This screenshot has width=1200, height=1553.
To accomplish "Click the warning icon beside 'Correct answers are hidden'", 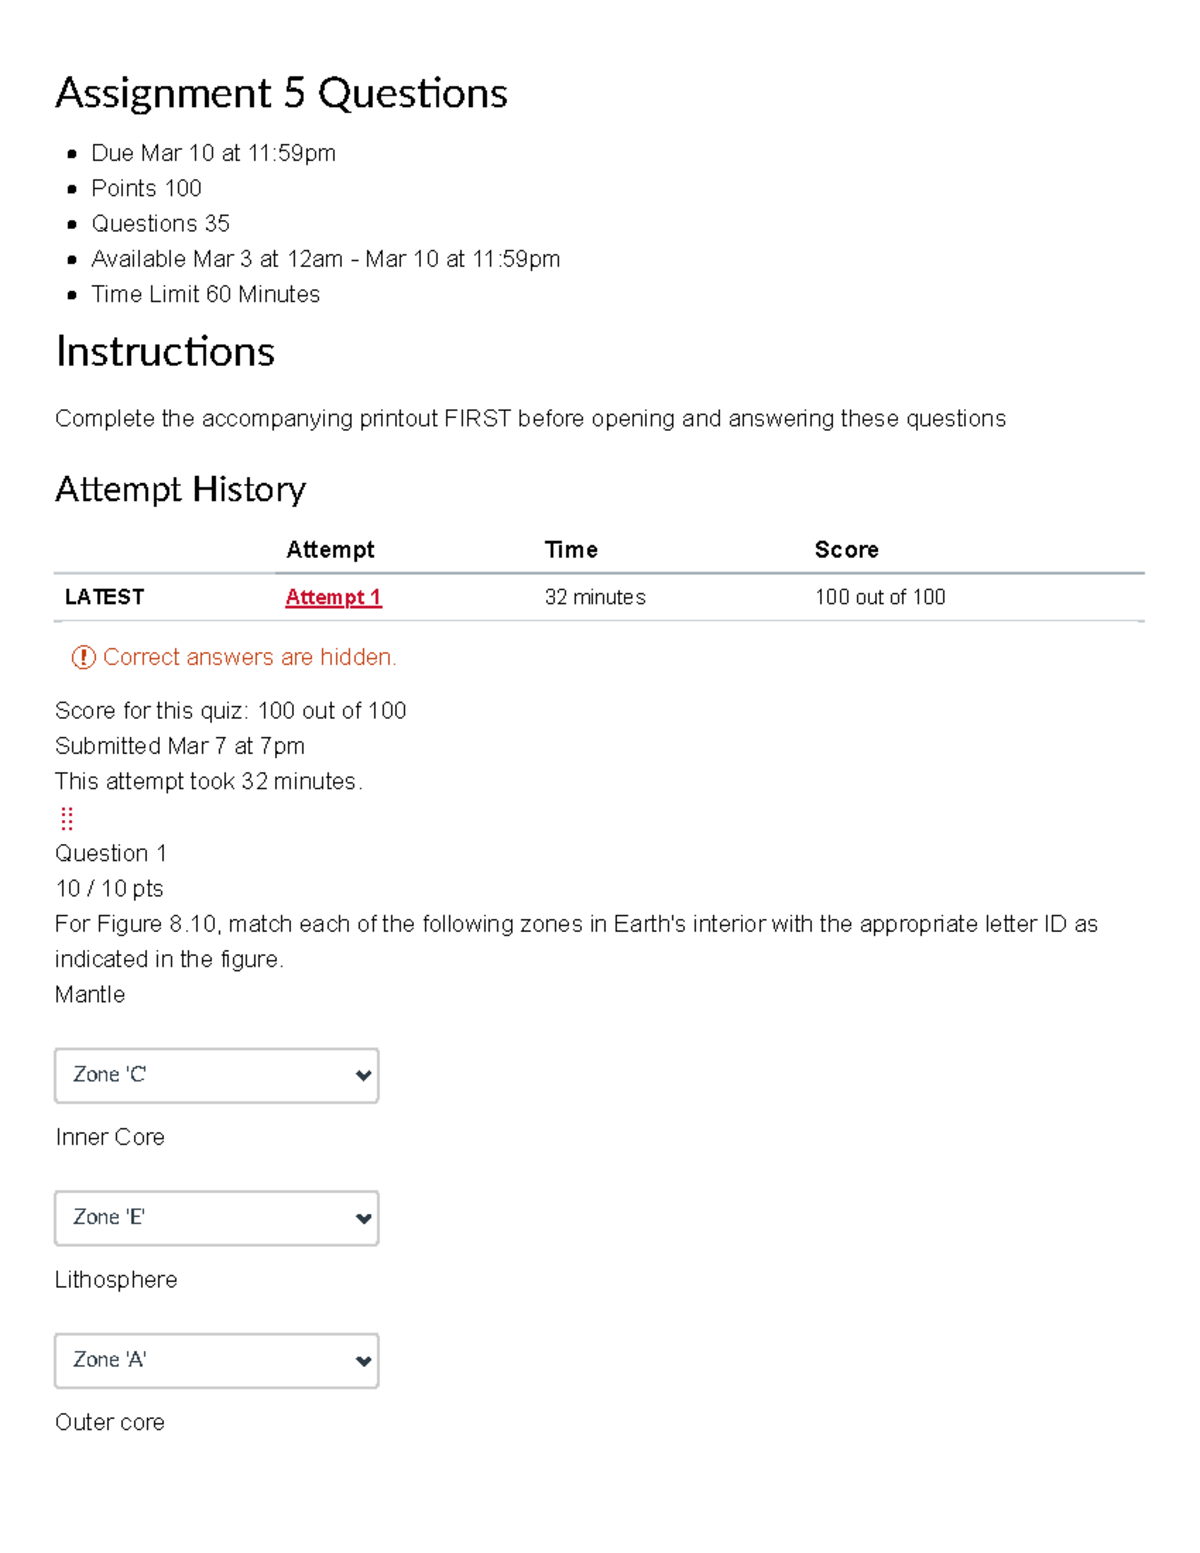I will pyautogui.click(x=83, y=657).
